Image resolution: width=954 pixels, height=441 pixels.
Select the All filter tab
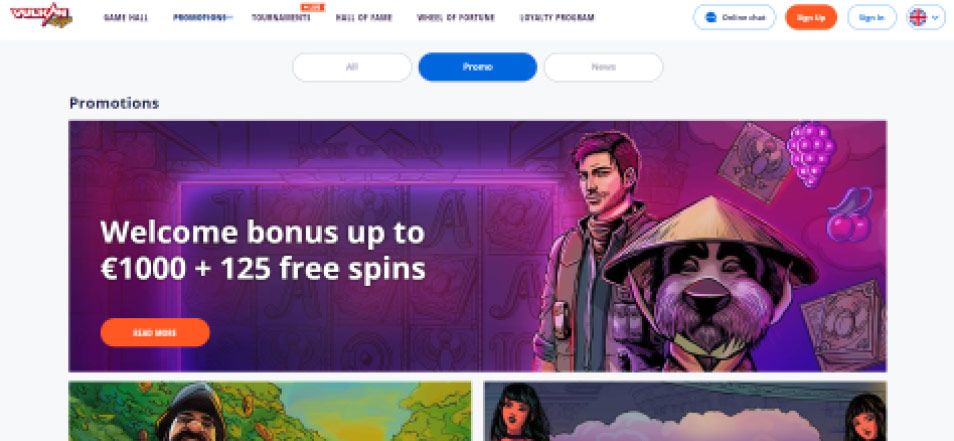point(352,67)
